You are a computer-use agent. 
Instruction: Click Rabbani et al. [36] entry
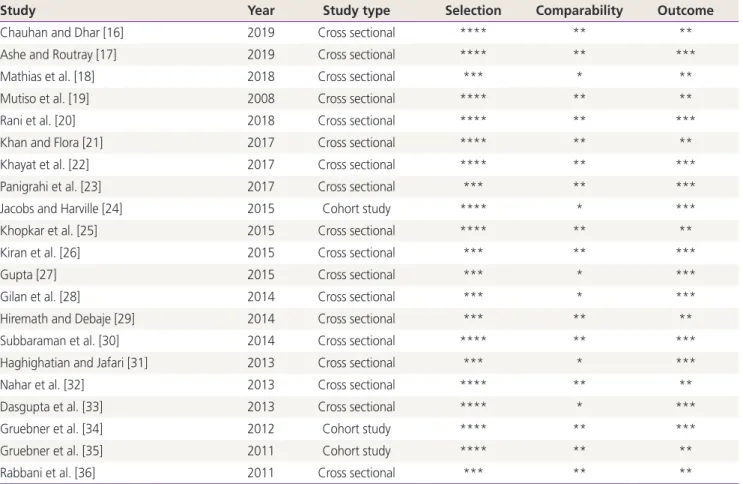tap(47, 473)
